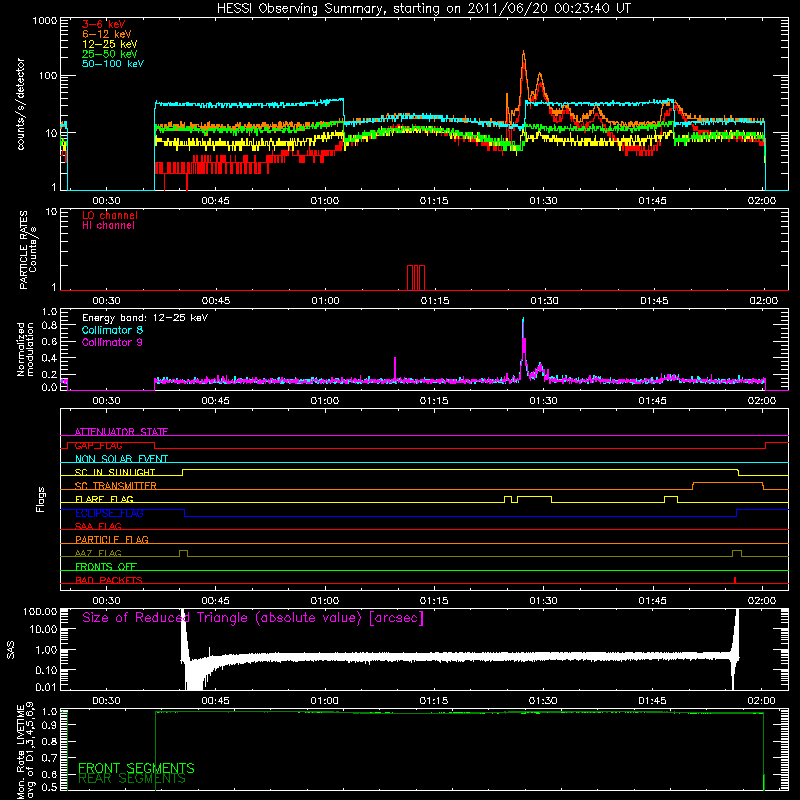Select the yellow 12-25 keV count-rate legend label
Image resolution: width=800 pixels, height=800 pixels.
click(x=110, y=44)
